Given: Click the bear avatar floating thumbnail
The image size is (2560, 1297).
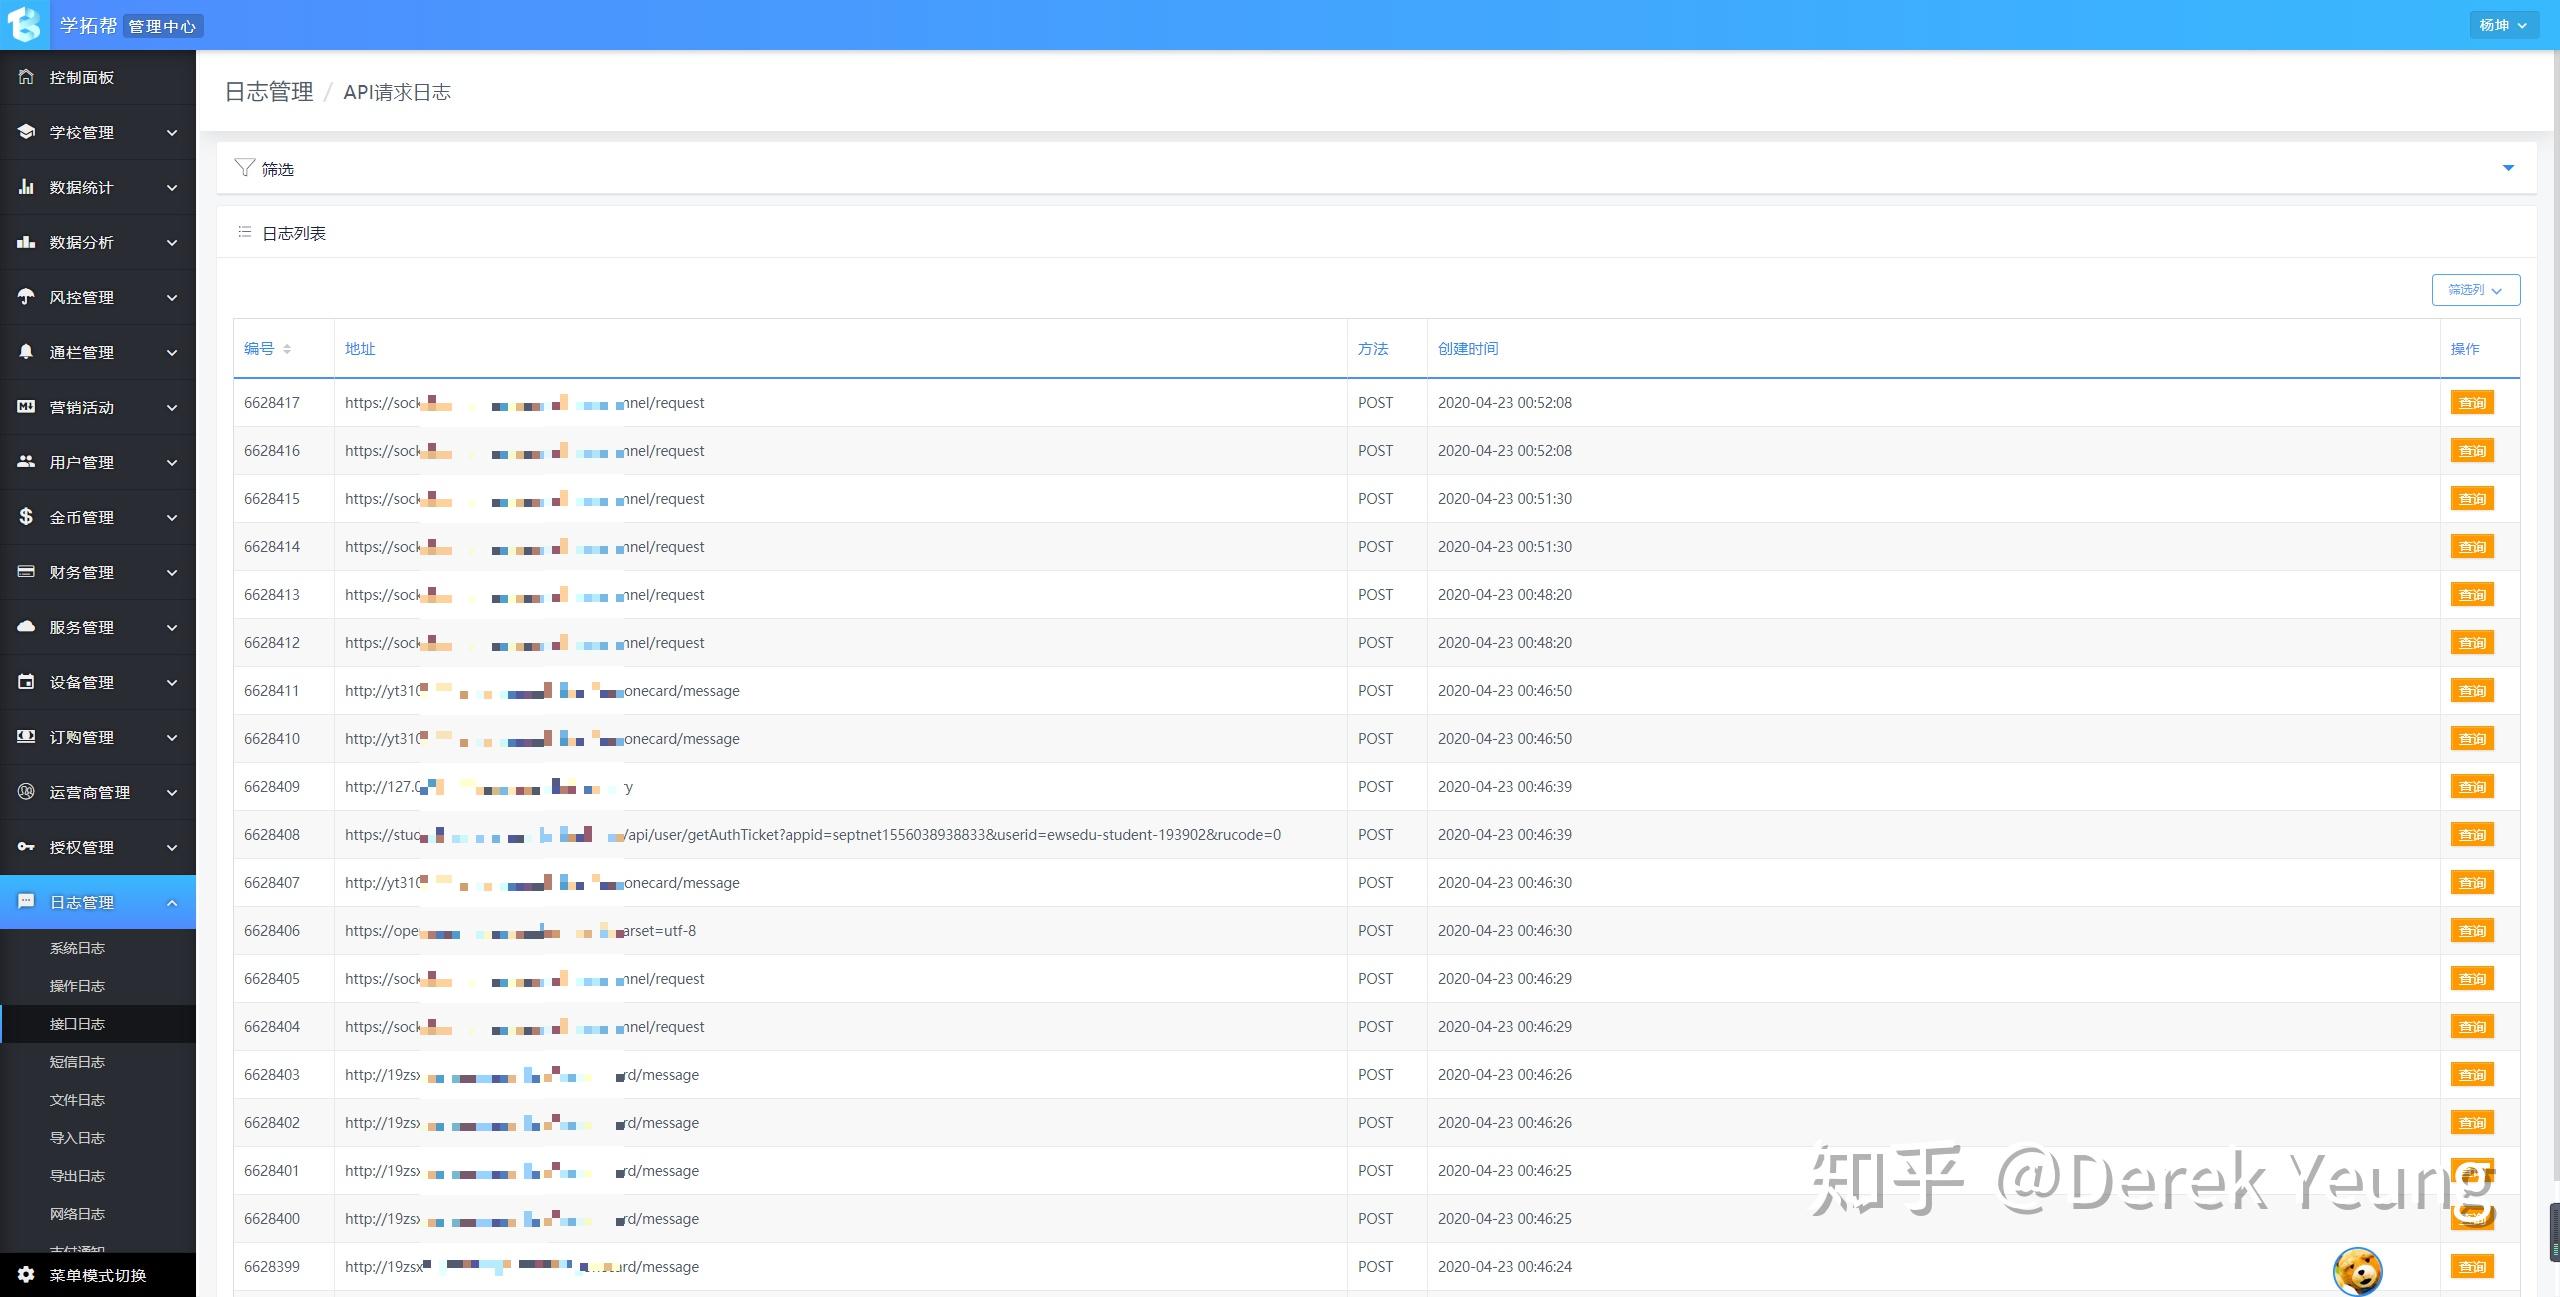Looking at the screenshot, I should click(x=2357, y=1271).
